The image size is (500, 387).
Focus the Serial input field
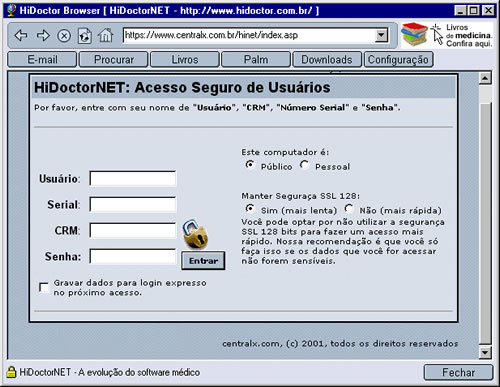[133, 204]
